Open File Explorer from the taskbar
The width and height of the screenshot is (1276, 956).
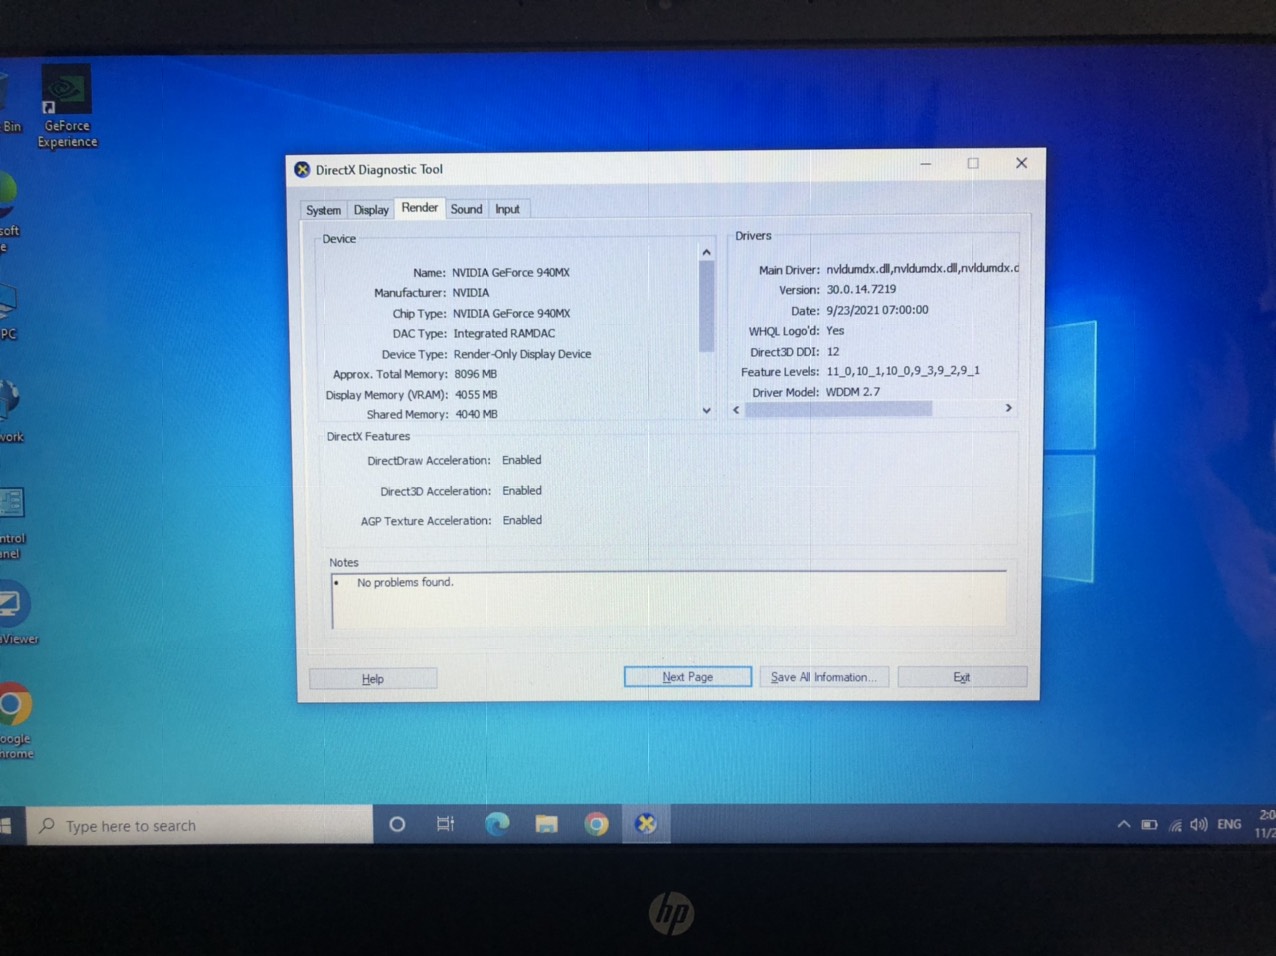(546, 824)
